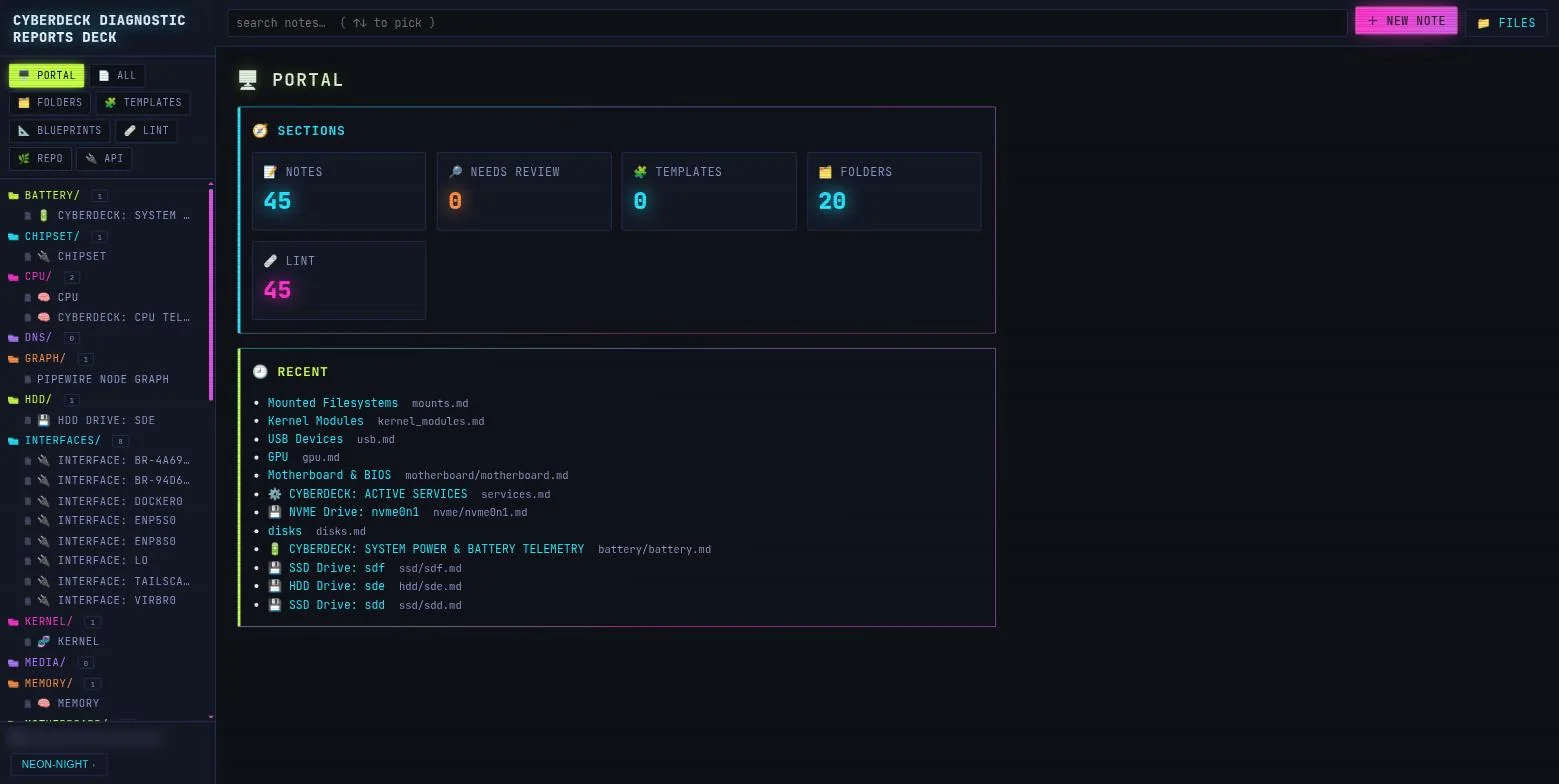Open the Motherboard & BIOS link
The height and width of the screenshot is (784, 1559).
click(329, 475)
